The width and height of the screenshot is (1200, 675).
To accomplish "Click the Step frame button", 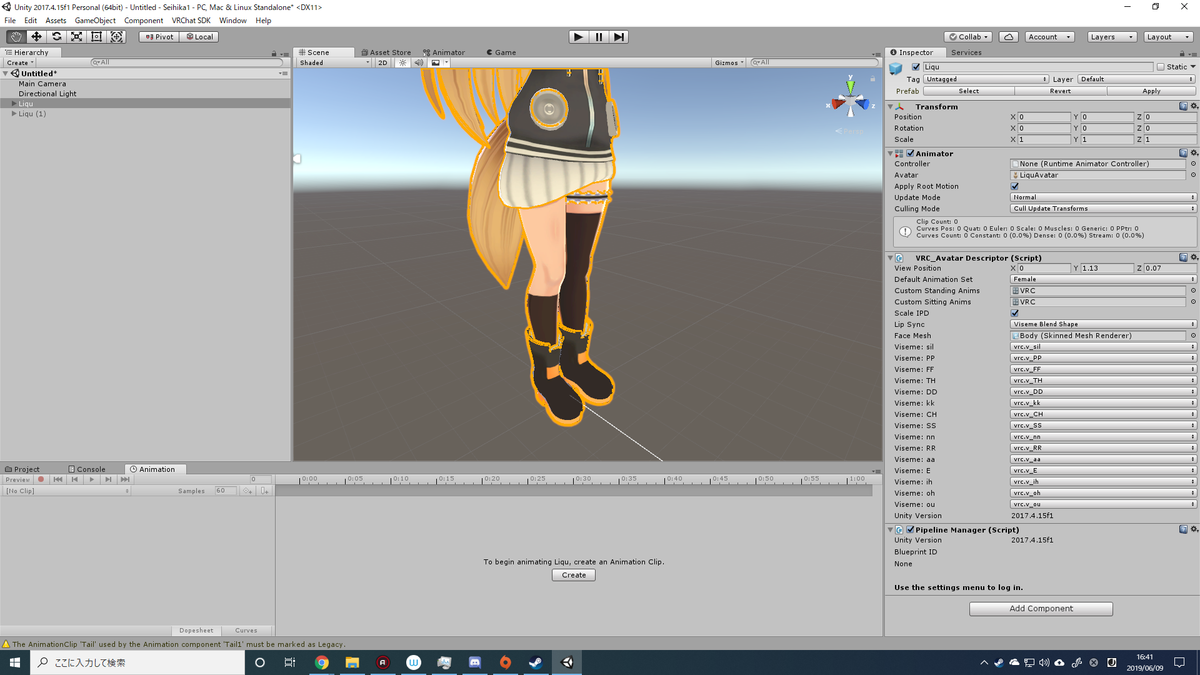I will (x=619, y=37).
